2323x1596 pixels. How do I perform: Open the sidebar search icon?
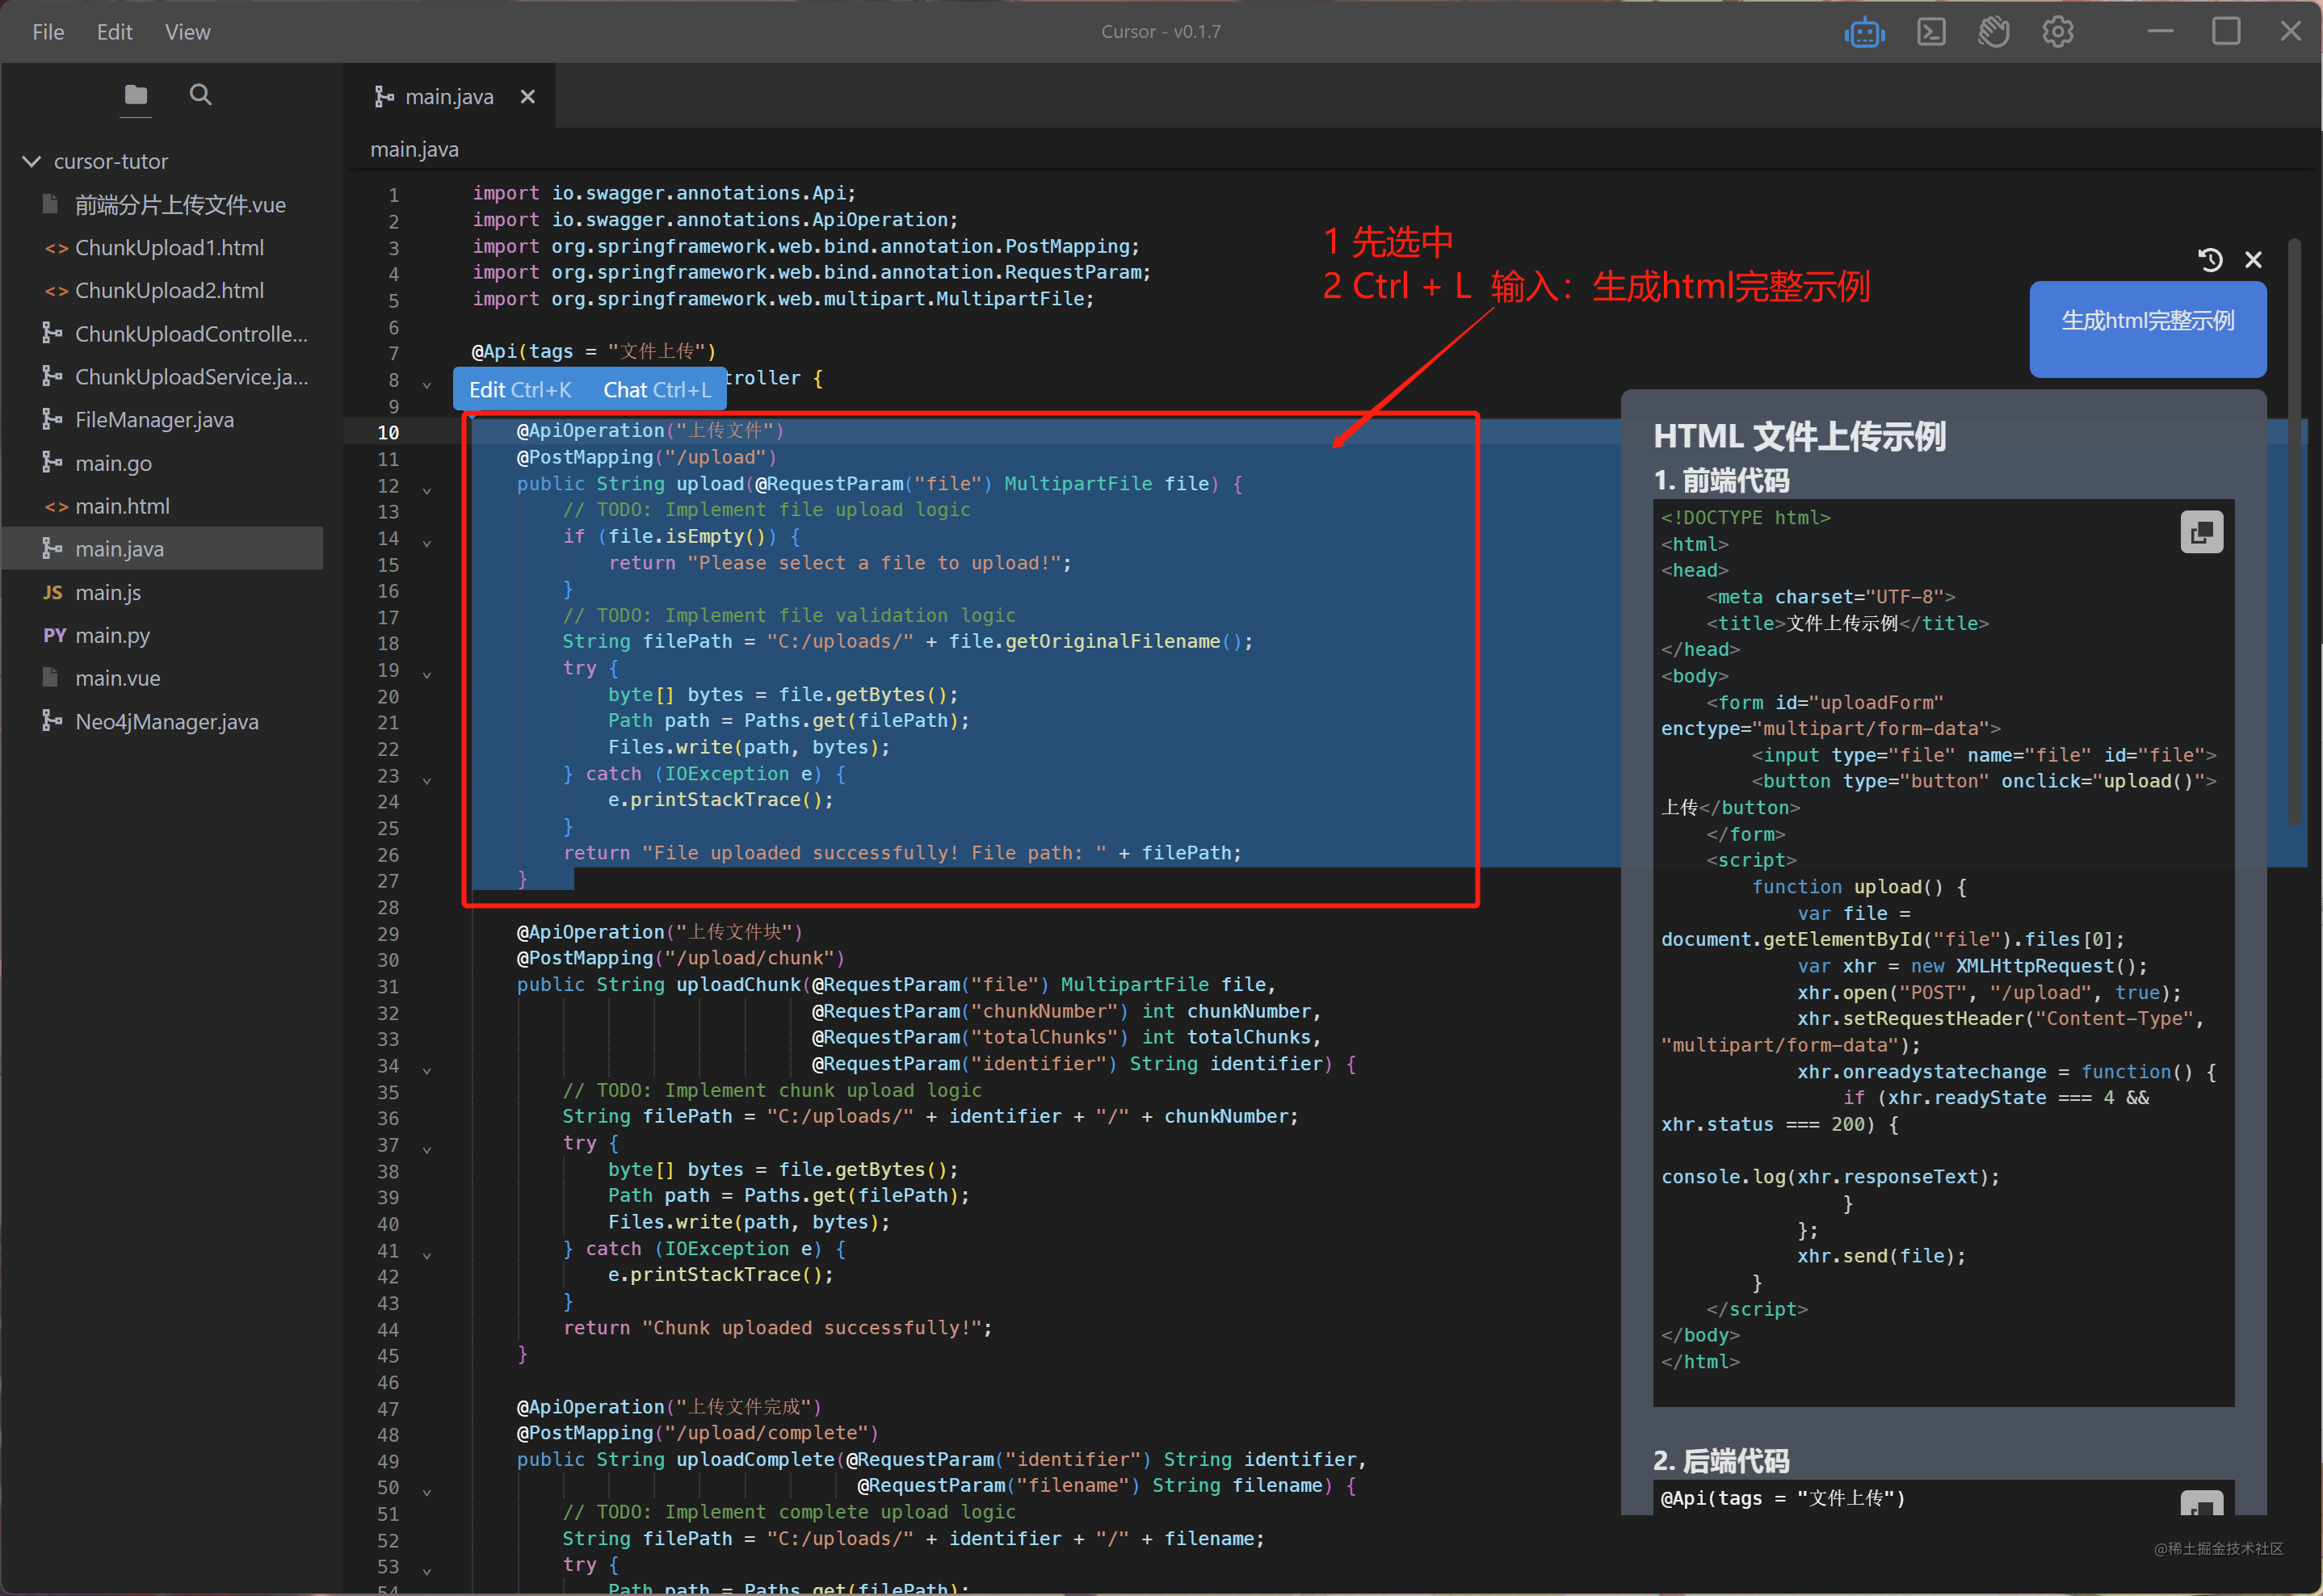pos(200,95)
